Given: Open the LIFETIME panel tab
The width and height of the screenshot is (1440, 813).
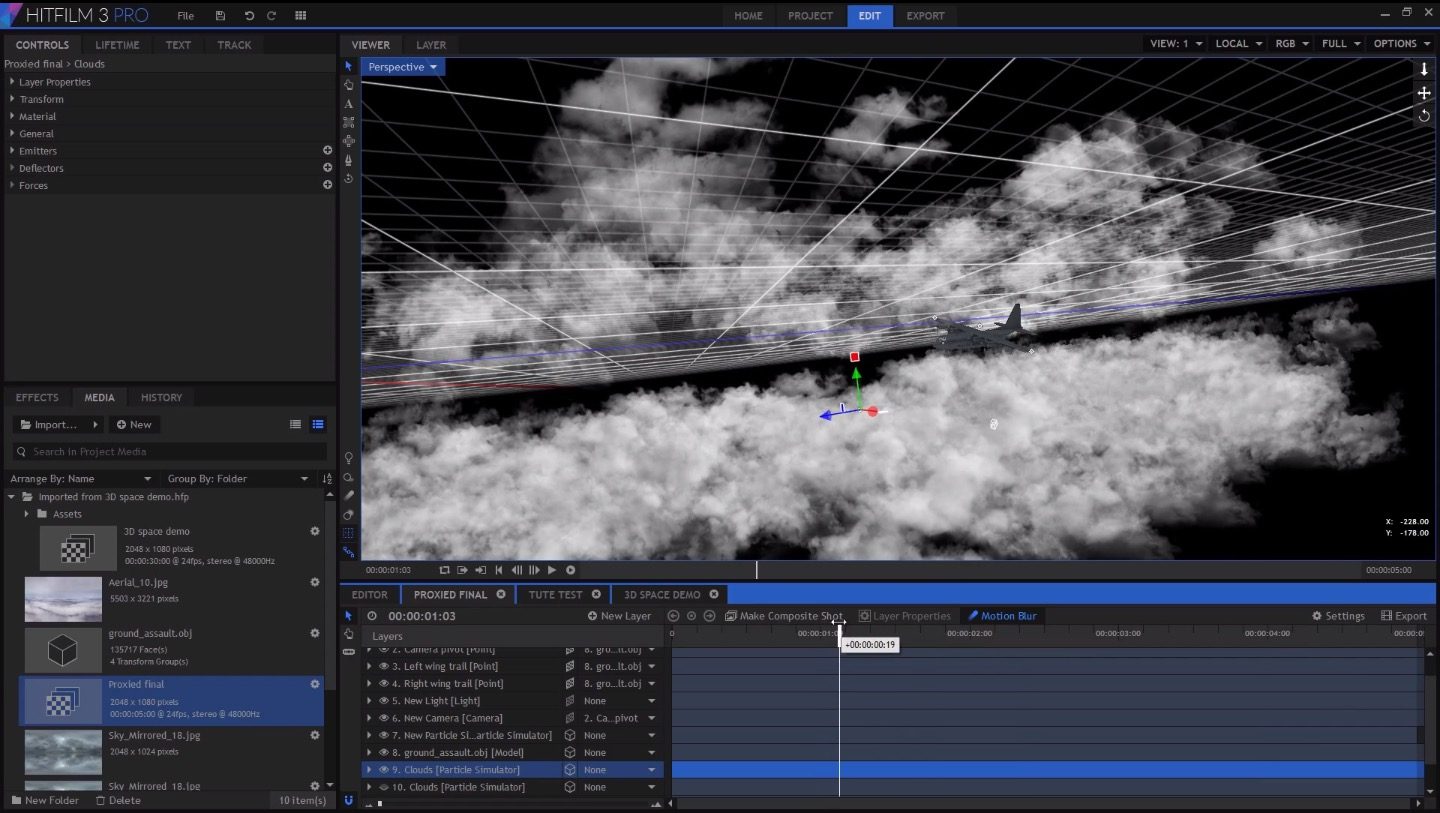Looking at the screenshot, I should [117, 45].
